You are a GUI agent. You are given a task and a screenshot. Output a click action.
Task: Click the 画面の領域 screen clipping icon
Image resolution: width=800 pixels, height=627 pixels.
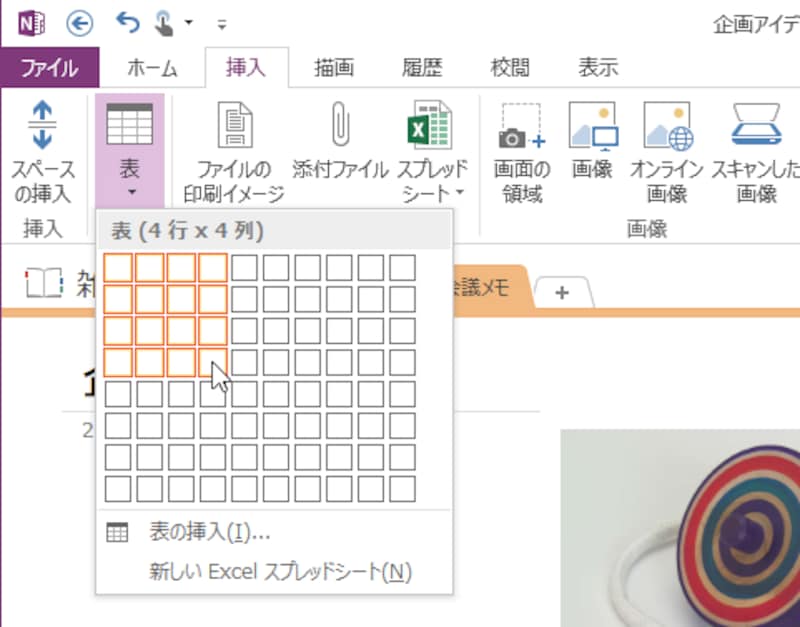[522, 126]
